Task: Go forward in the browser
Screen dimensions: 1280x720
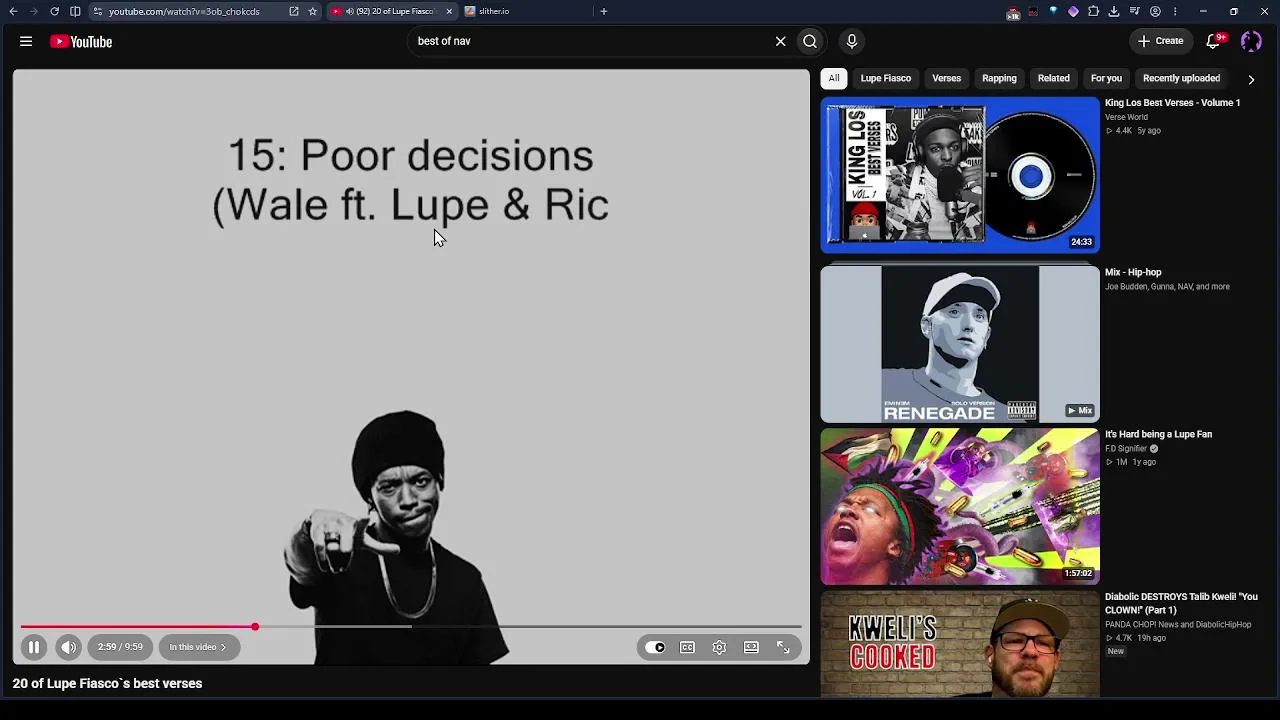Action: [33, 11]
